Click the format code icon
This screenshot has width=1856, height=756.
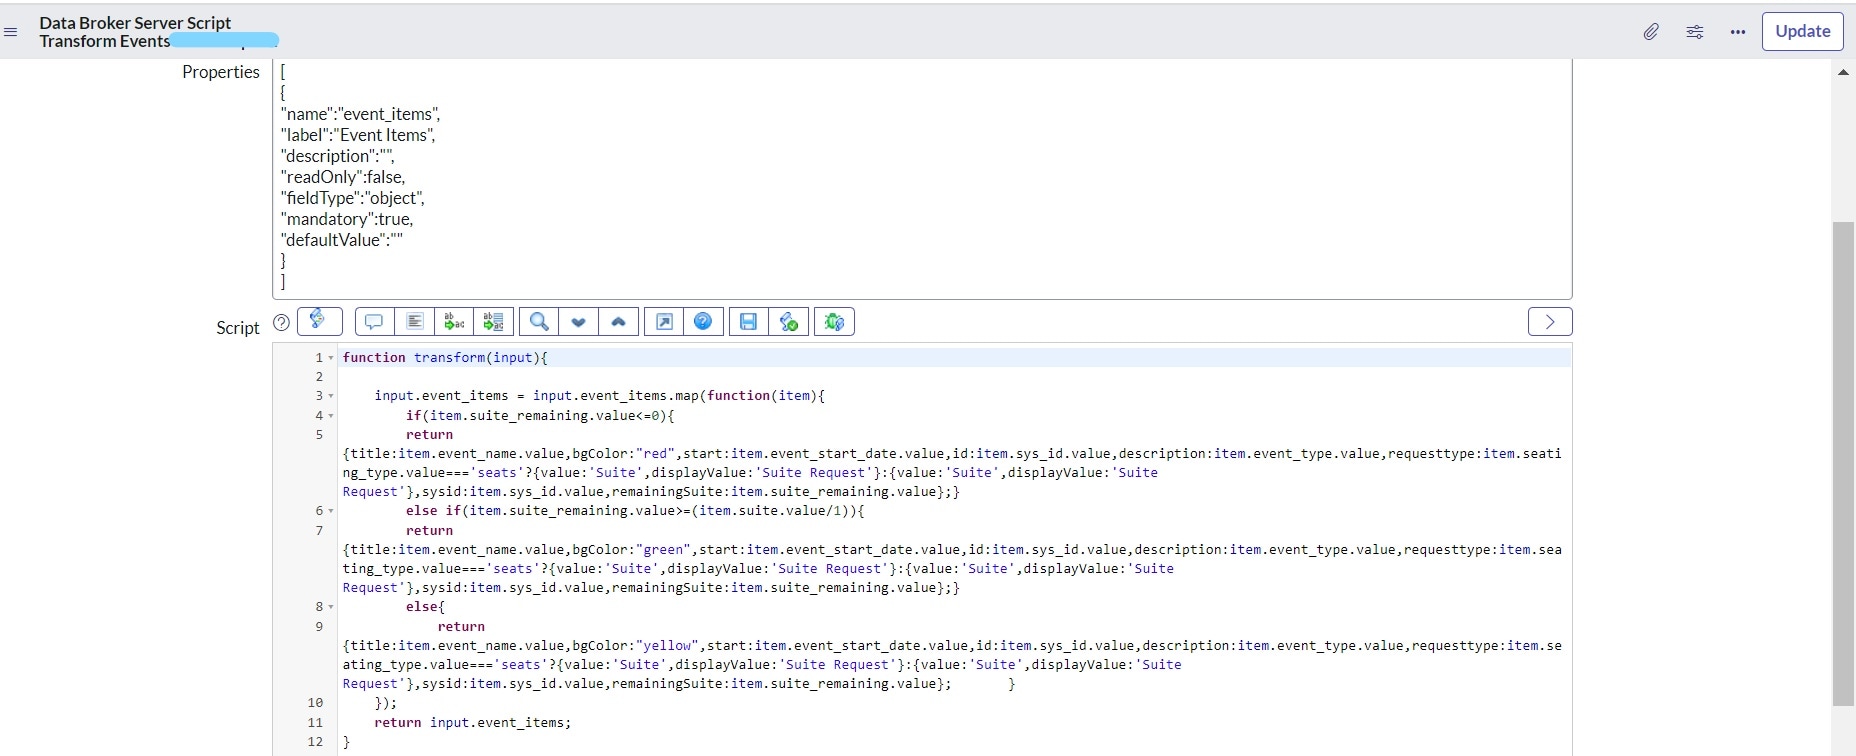coord(415,322)
